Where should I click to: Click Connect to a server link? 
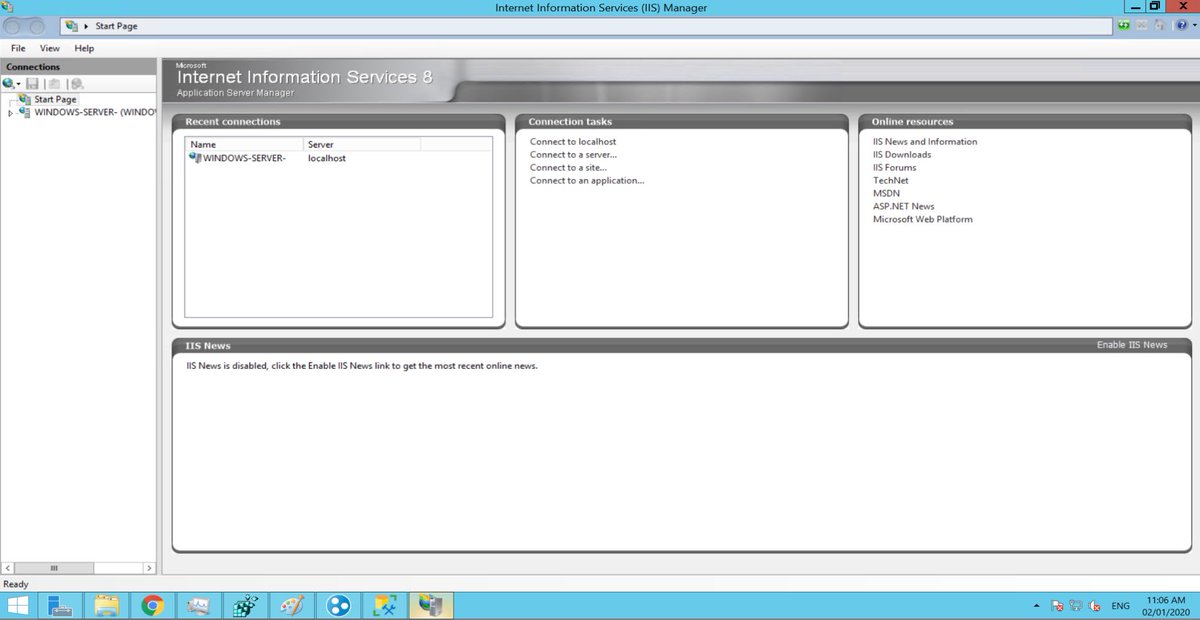(573, 155)
